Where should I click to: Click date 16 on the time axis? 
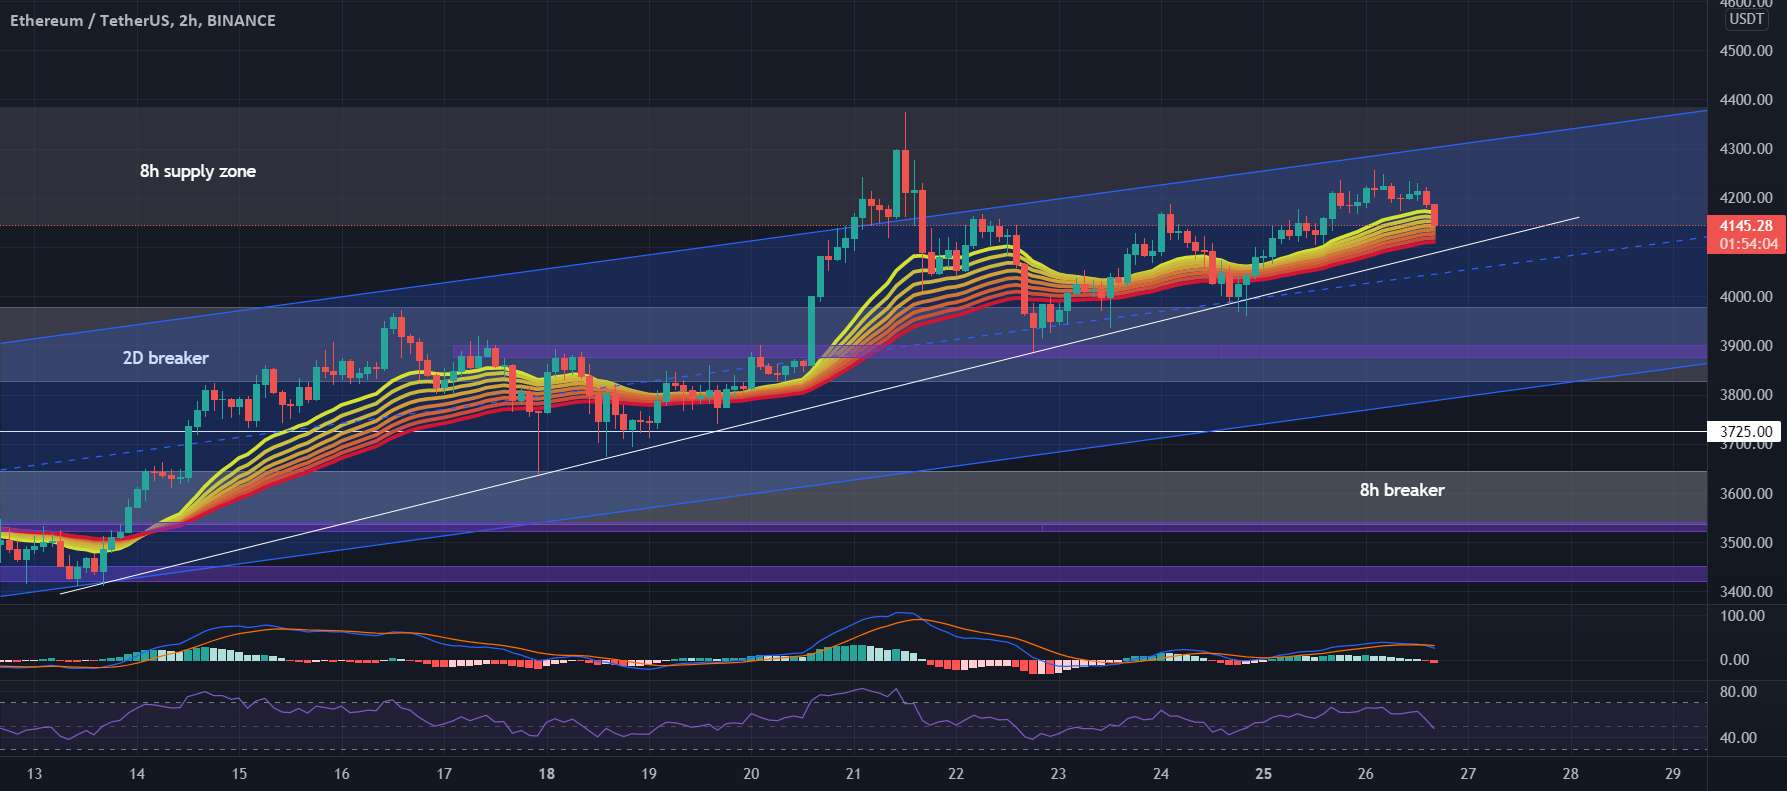click(x=342, y=774)
